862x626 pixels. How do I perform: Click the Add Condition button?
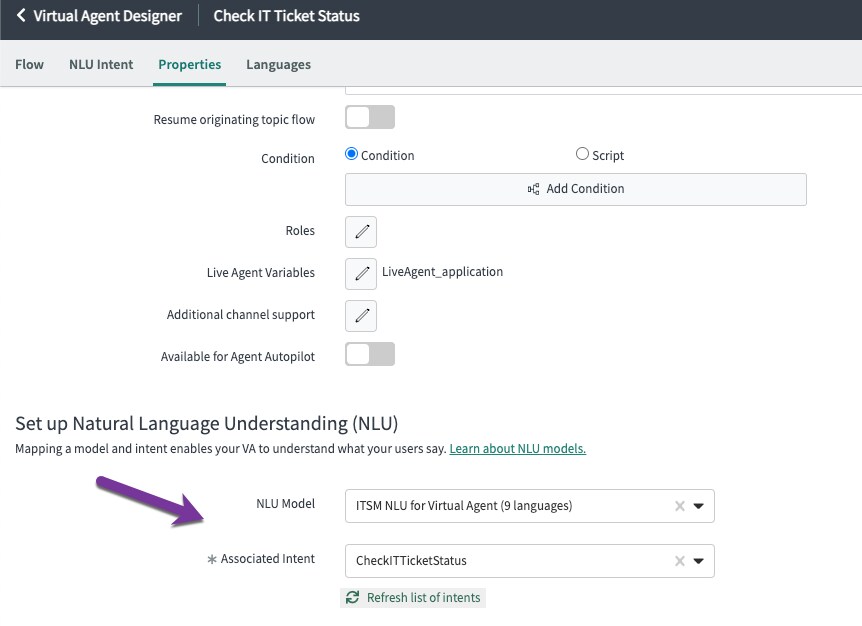[x=575, y=189]
